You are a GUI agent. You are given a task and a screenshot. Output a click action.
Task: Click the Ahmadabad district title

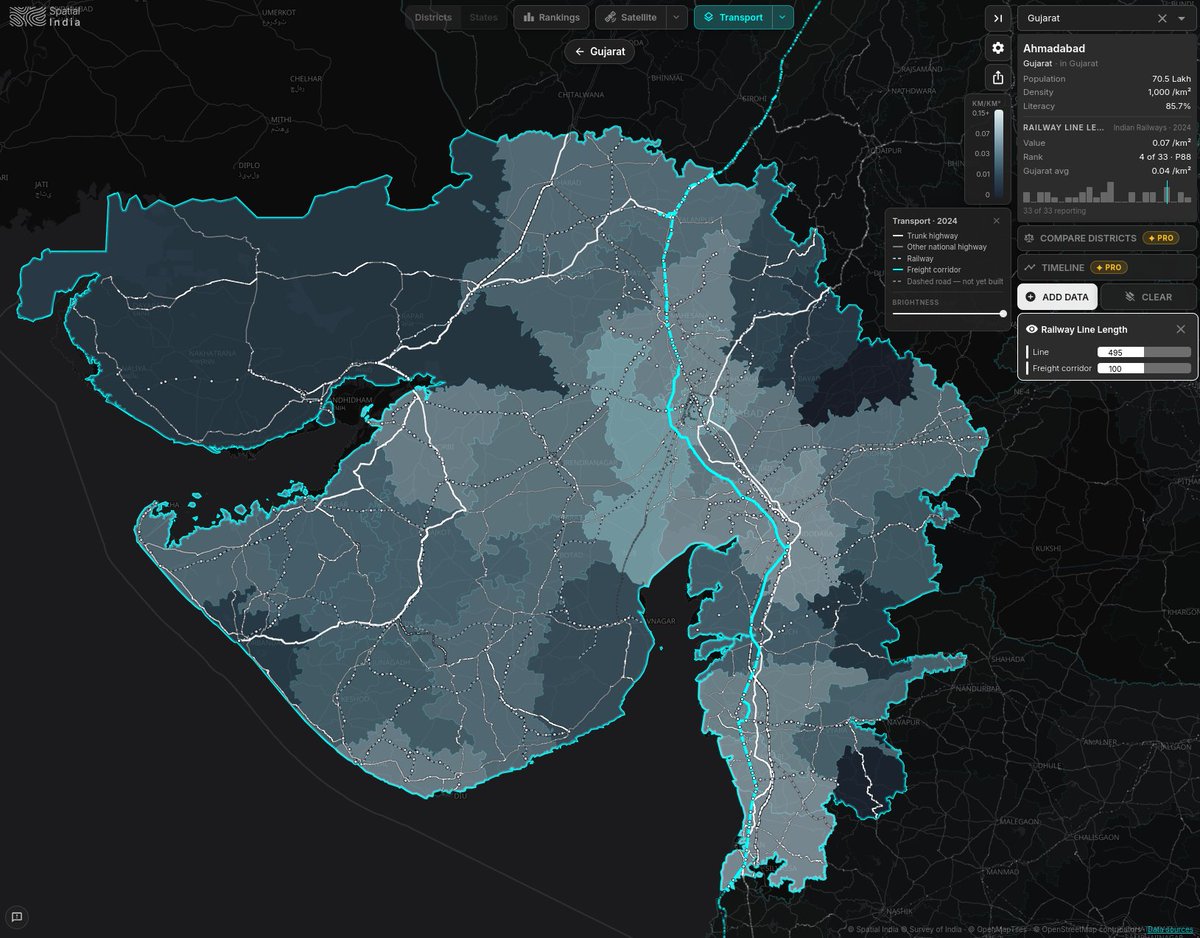1054,48
